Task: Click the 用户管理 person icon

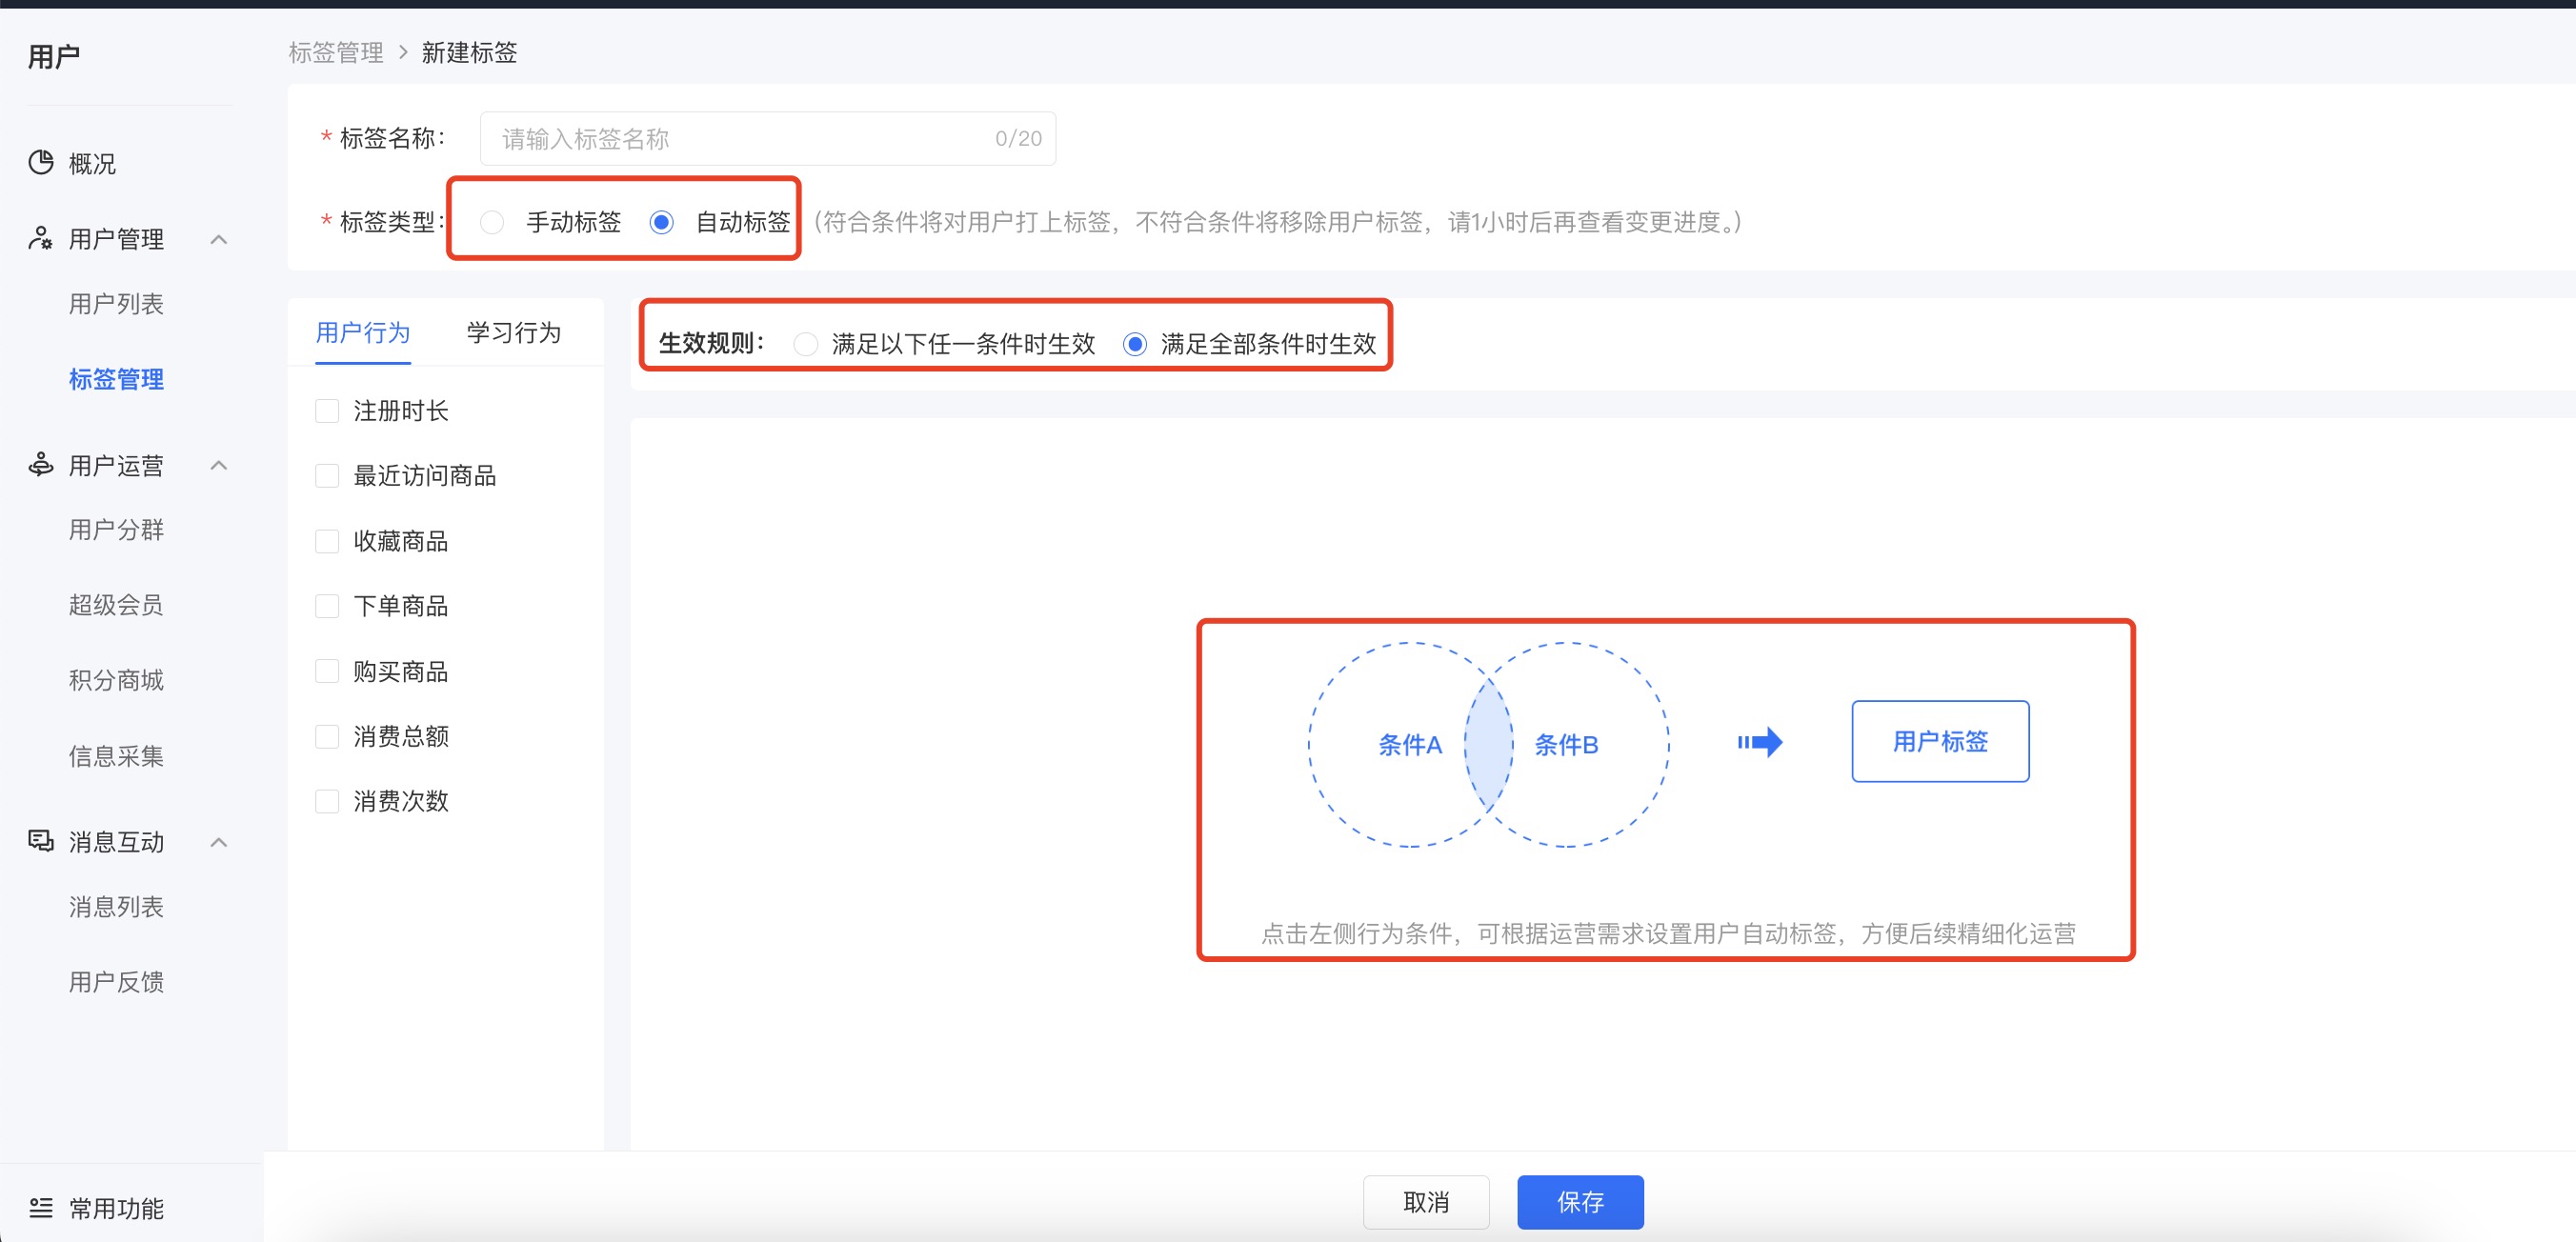Action: (x=41, y=238)
